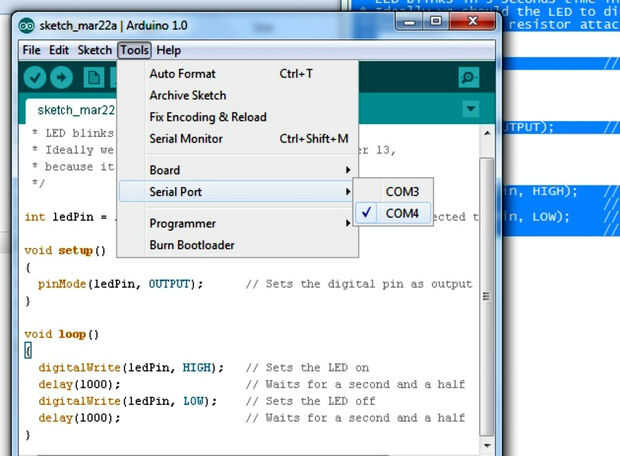The height and width of the screenshot is (456, 620).
Task: Click the 'pinMode(ledPin, OUTPUT);' line
Action: pos(120,284)
